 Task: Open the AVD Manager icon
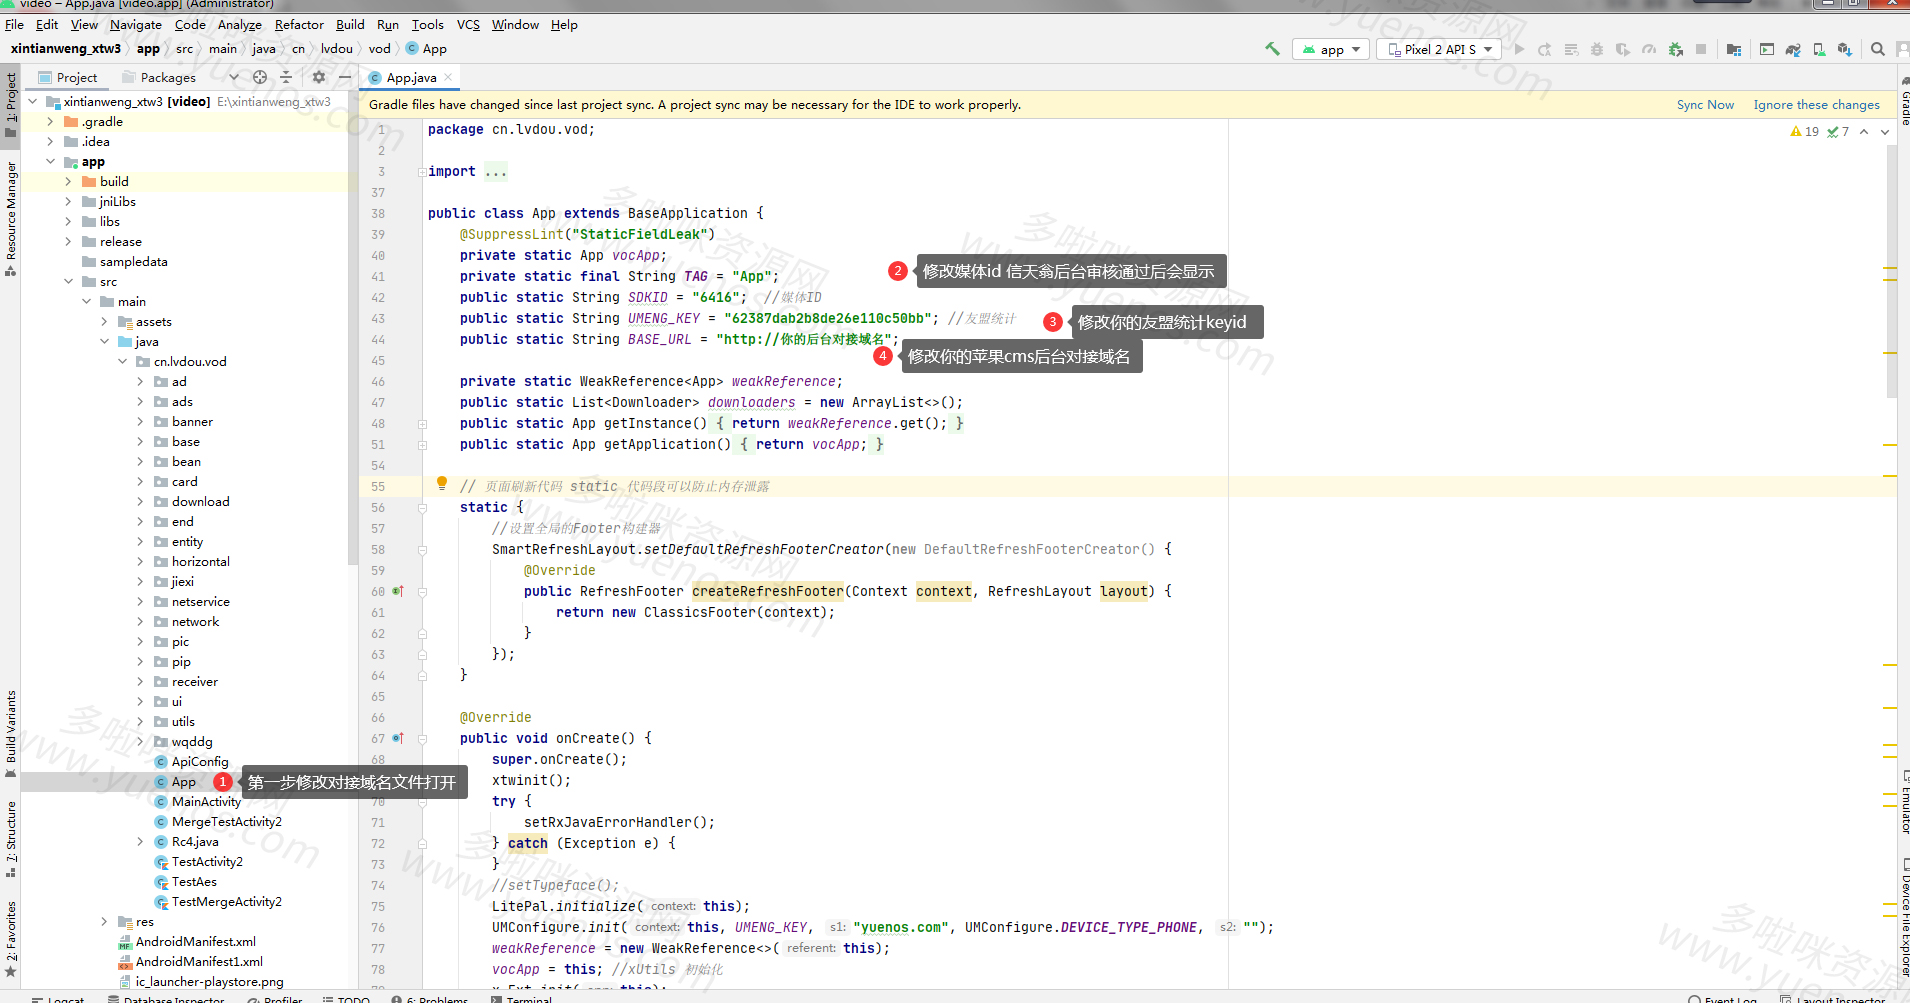[x=1819, y=49]
